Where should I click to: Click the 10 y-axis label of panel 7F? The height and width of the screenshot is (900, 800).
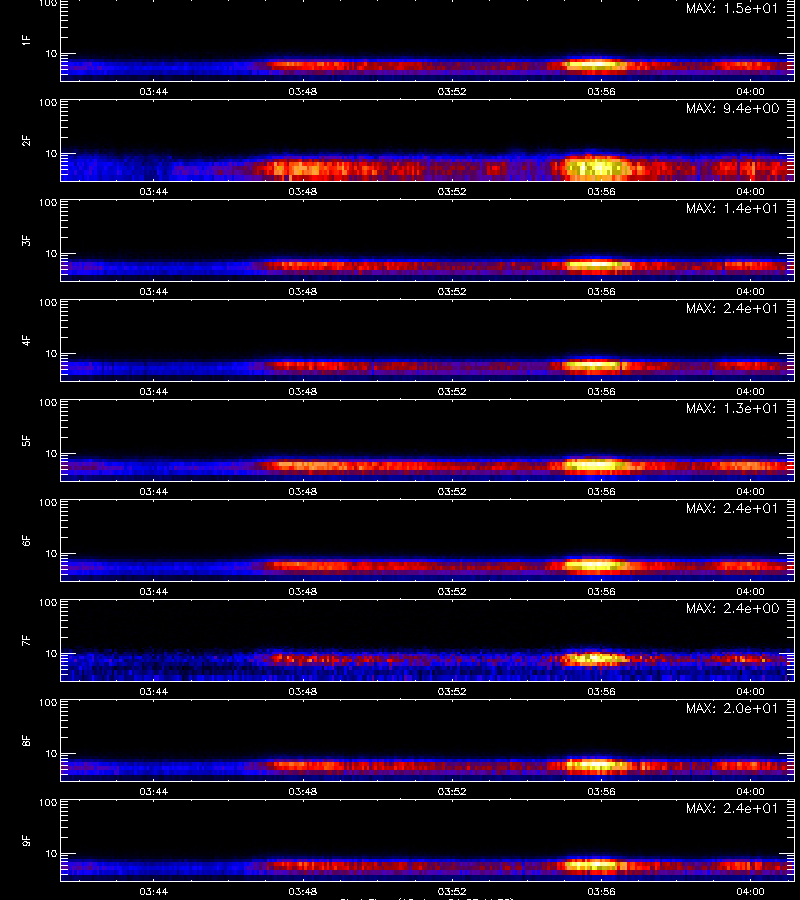[x=51, y=653]
